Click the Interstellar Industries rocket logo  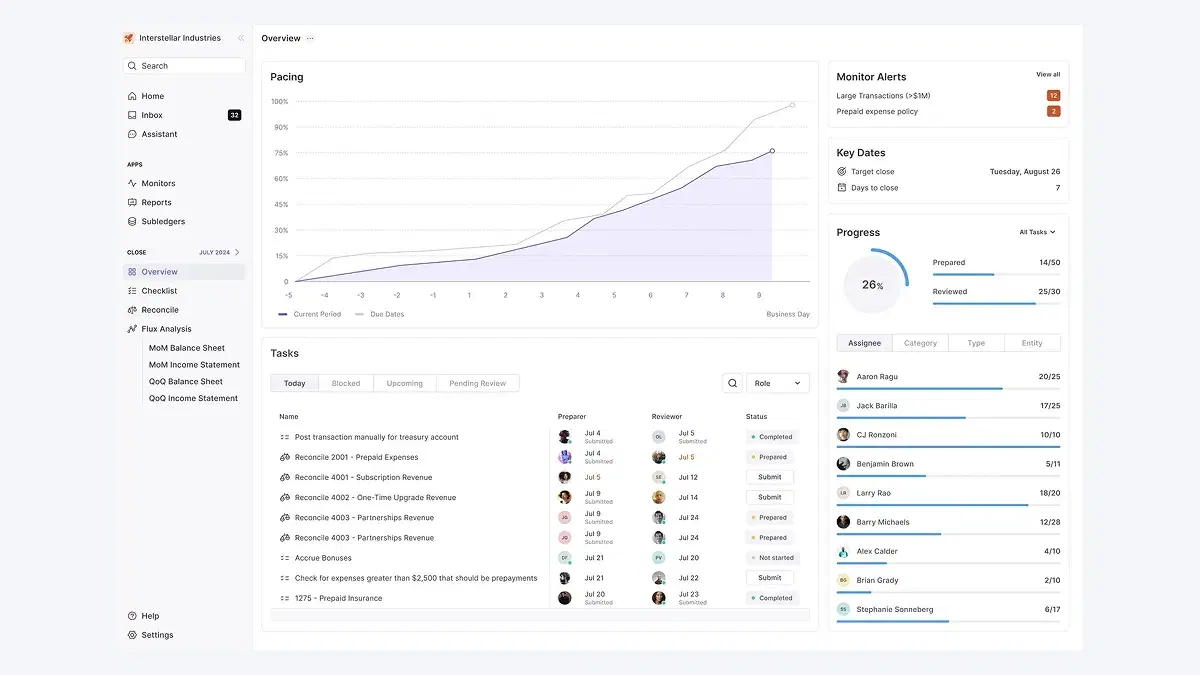click(128, 38)
